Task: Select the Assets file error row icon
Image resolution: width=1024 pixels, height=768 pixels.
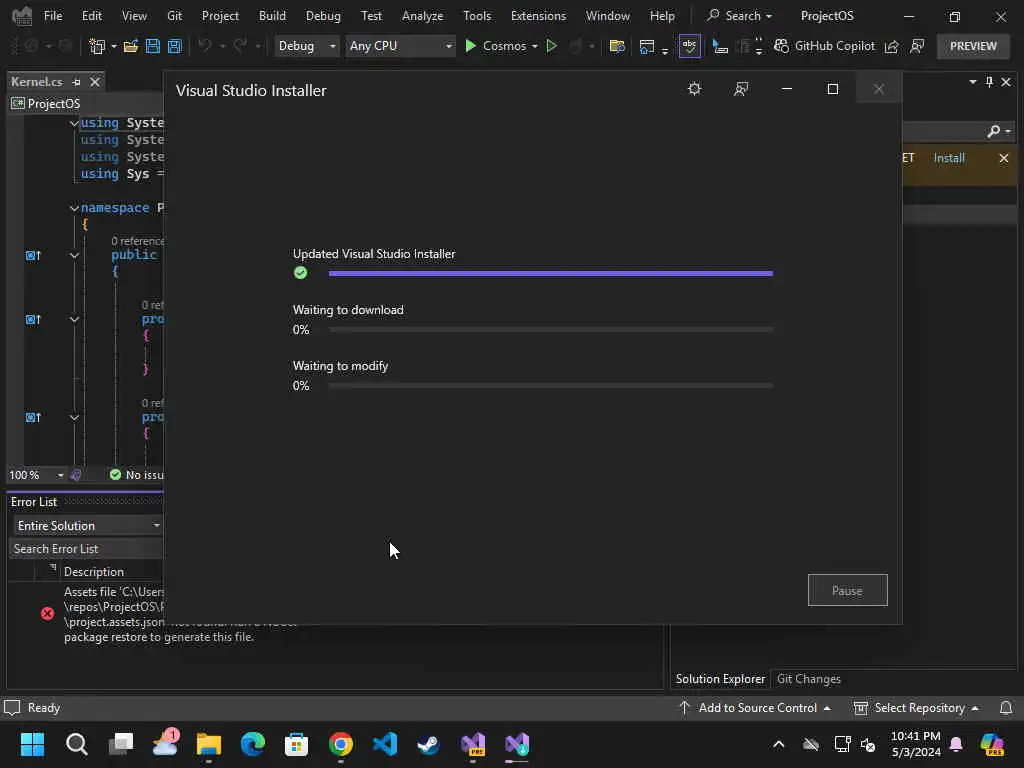Action: pos(47,613)
